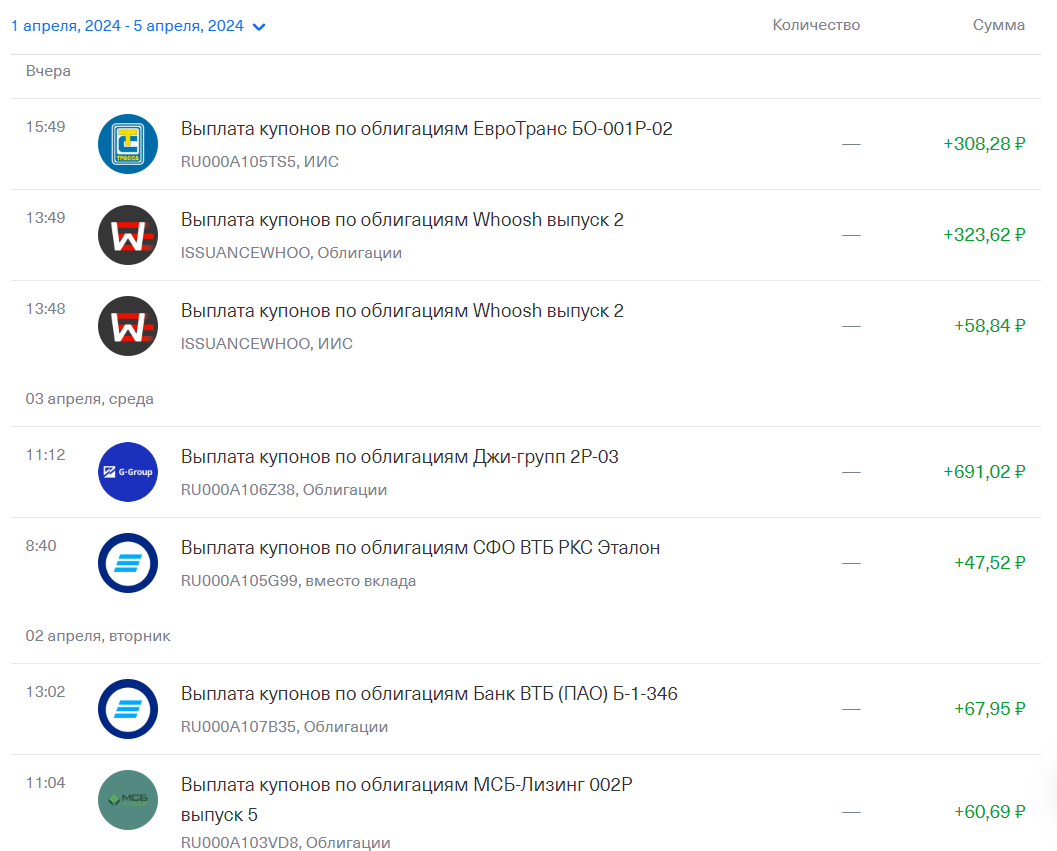This screenshot has width=1057, height=851.
Task: Click the text RU000A105G99, вместо вклада
Action: tap(299, 581)
